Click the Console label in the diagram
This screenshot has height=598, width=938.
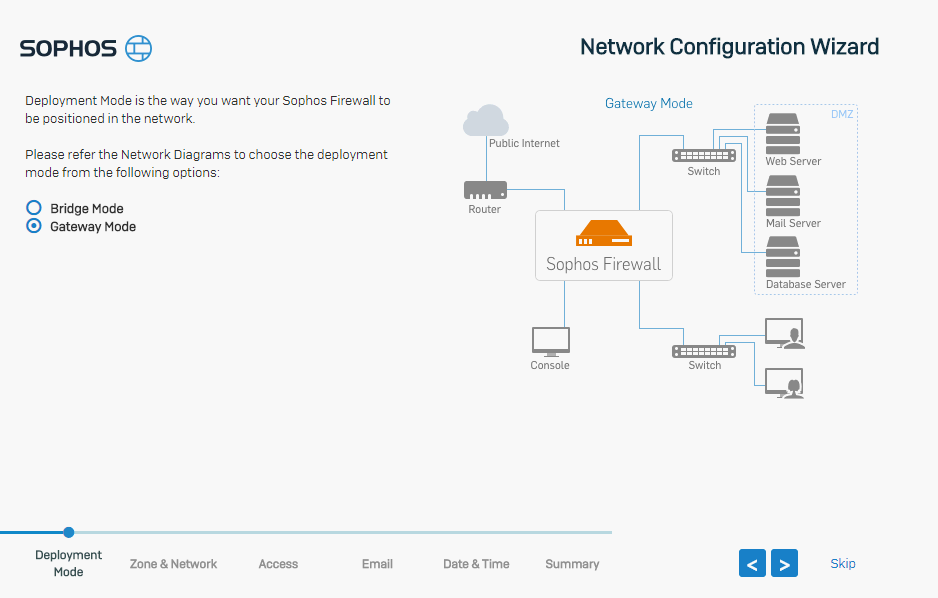(550, 365)
